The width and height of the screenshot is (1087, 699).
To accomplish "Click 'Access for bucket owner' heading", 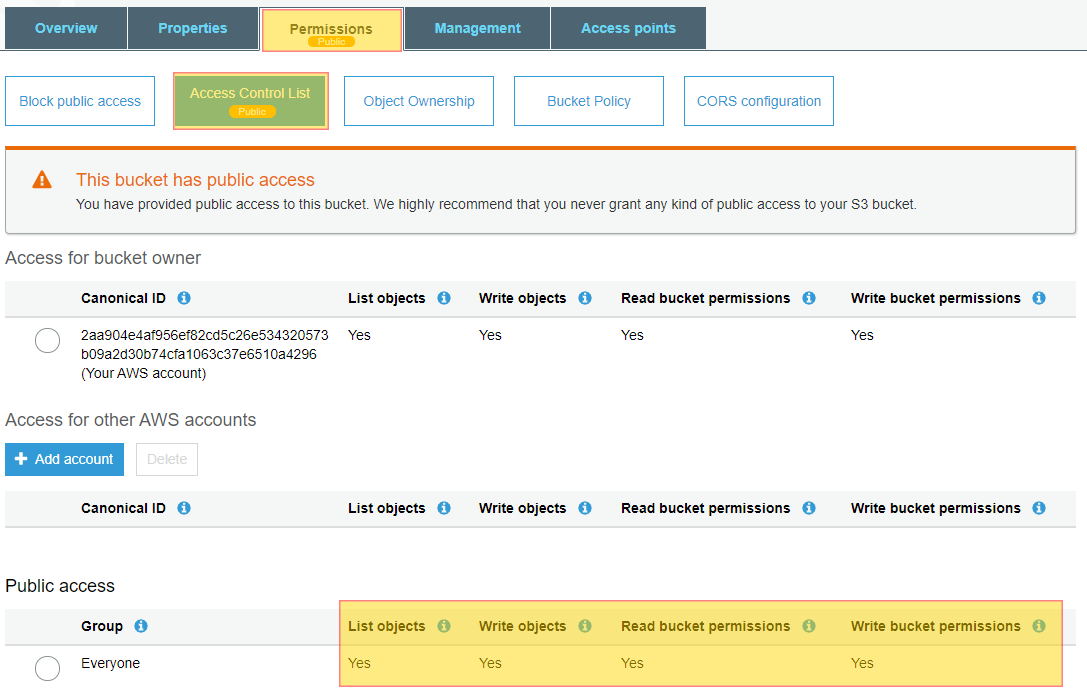I will coord(103,258).
